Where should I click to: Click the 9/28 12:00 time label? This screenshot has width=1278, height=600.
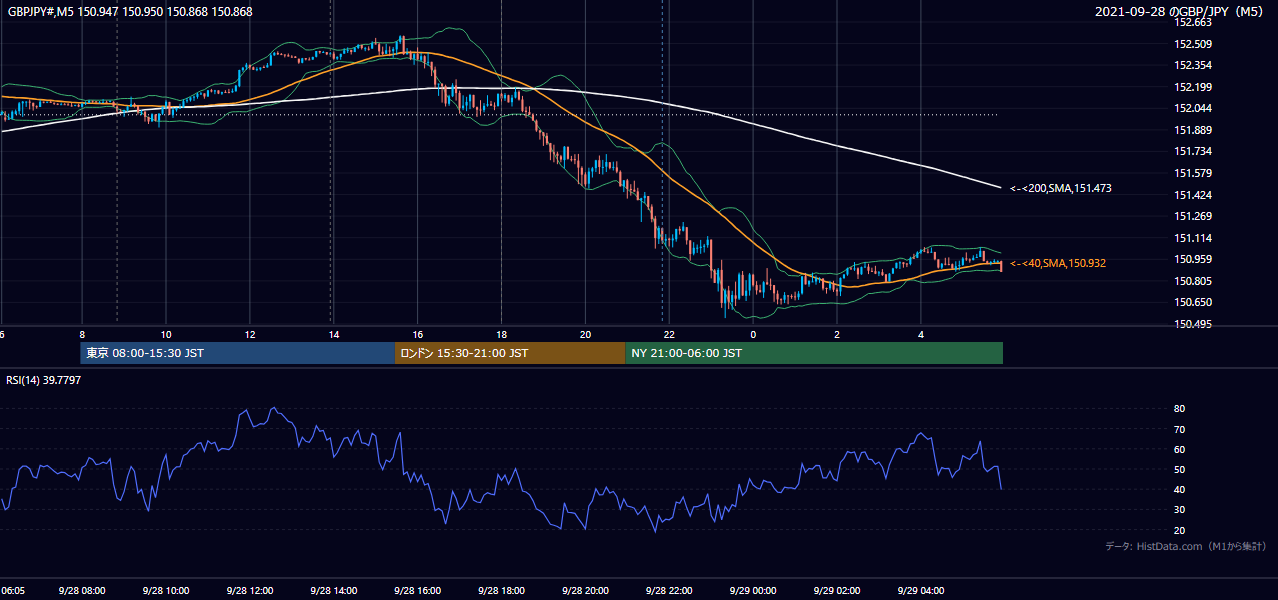[x=249, y=591]
